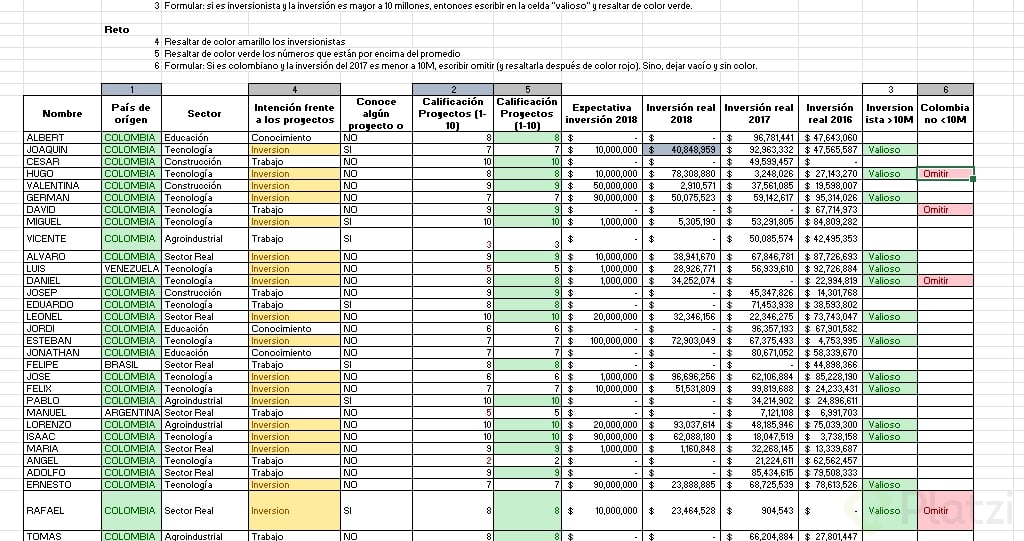Select the cell 93,037,614 in LORENZO's row

click(x=681, y=425)
